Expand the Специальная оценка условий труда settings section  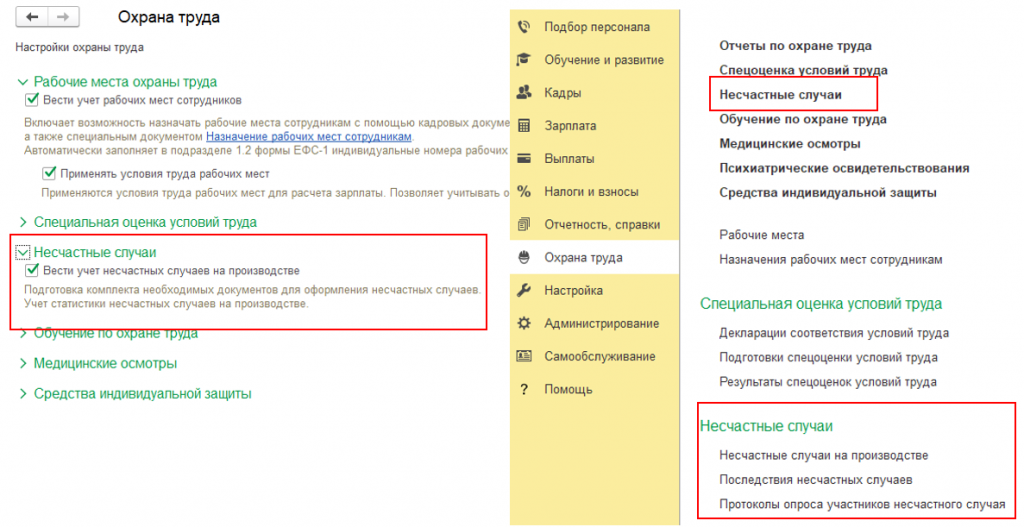click(23, 222)
